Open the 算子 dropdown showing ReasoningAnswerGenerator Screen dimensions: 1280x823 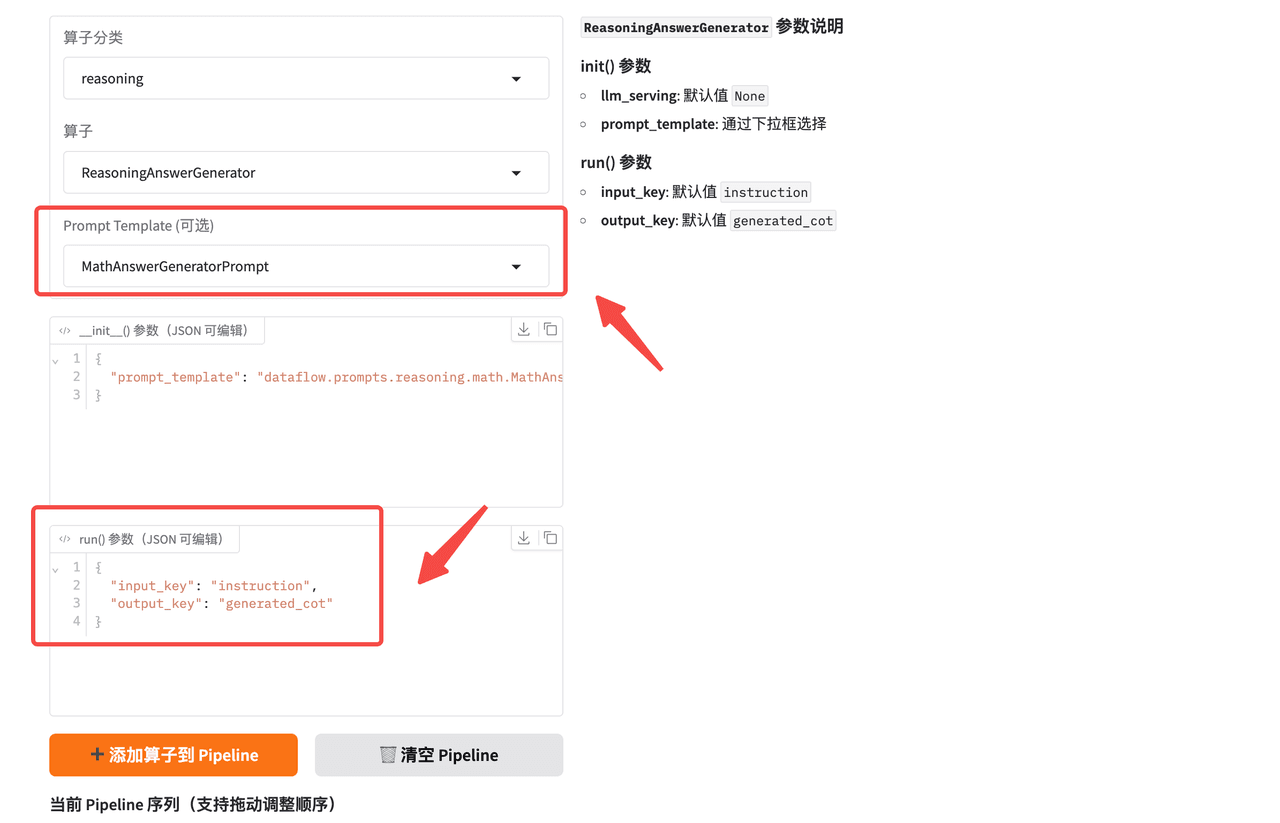pos(306,172)
